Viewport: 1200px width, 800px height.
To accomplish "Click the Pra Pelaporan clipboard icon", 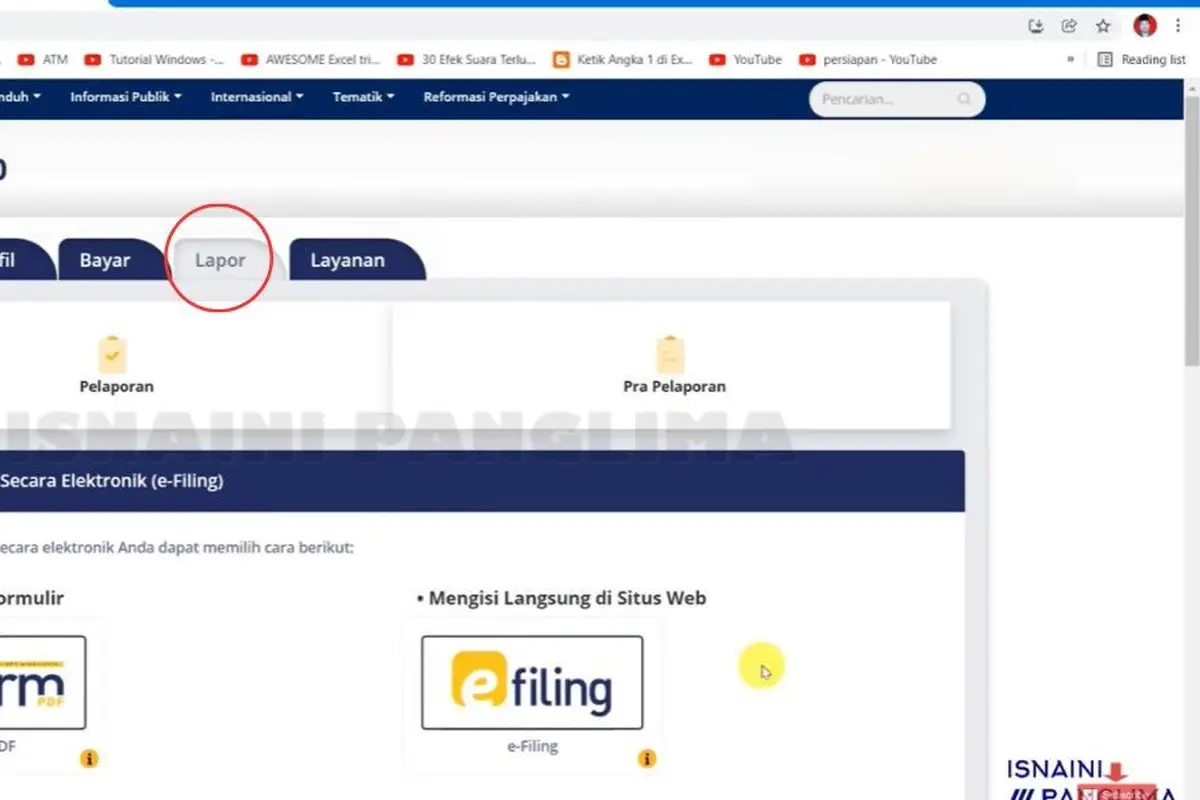I will pyautogui.click(x=670, y=354).
